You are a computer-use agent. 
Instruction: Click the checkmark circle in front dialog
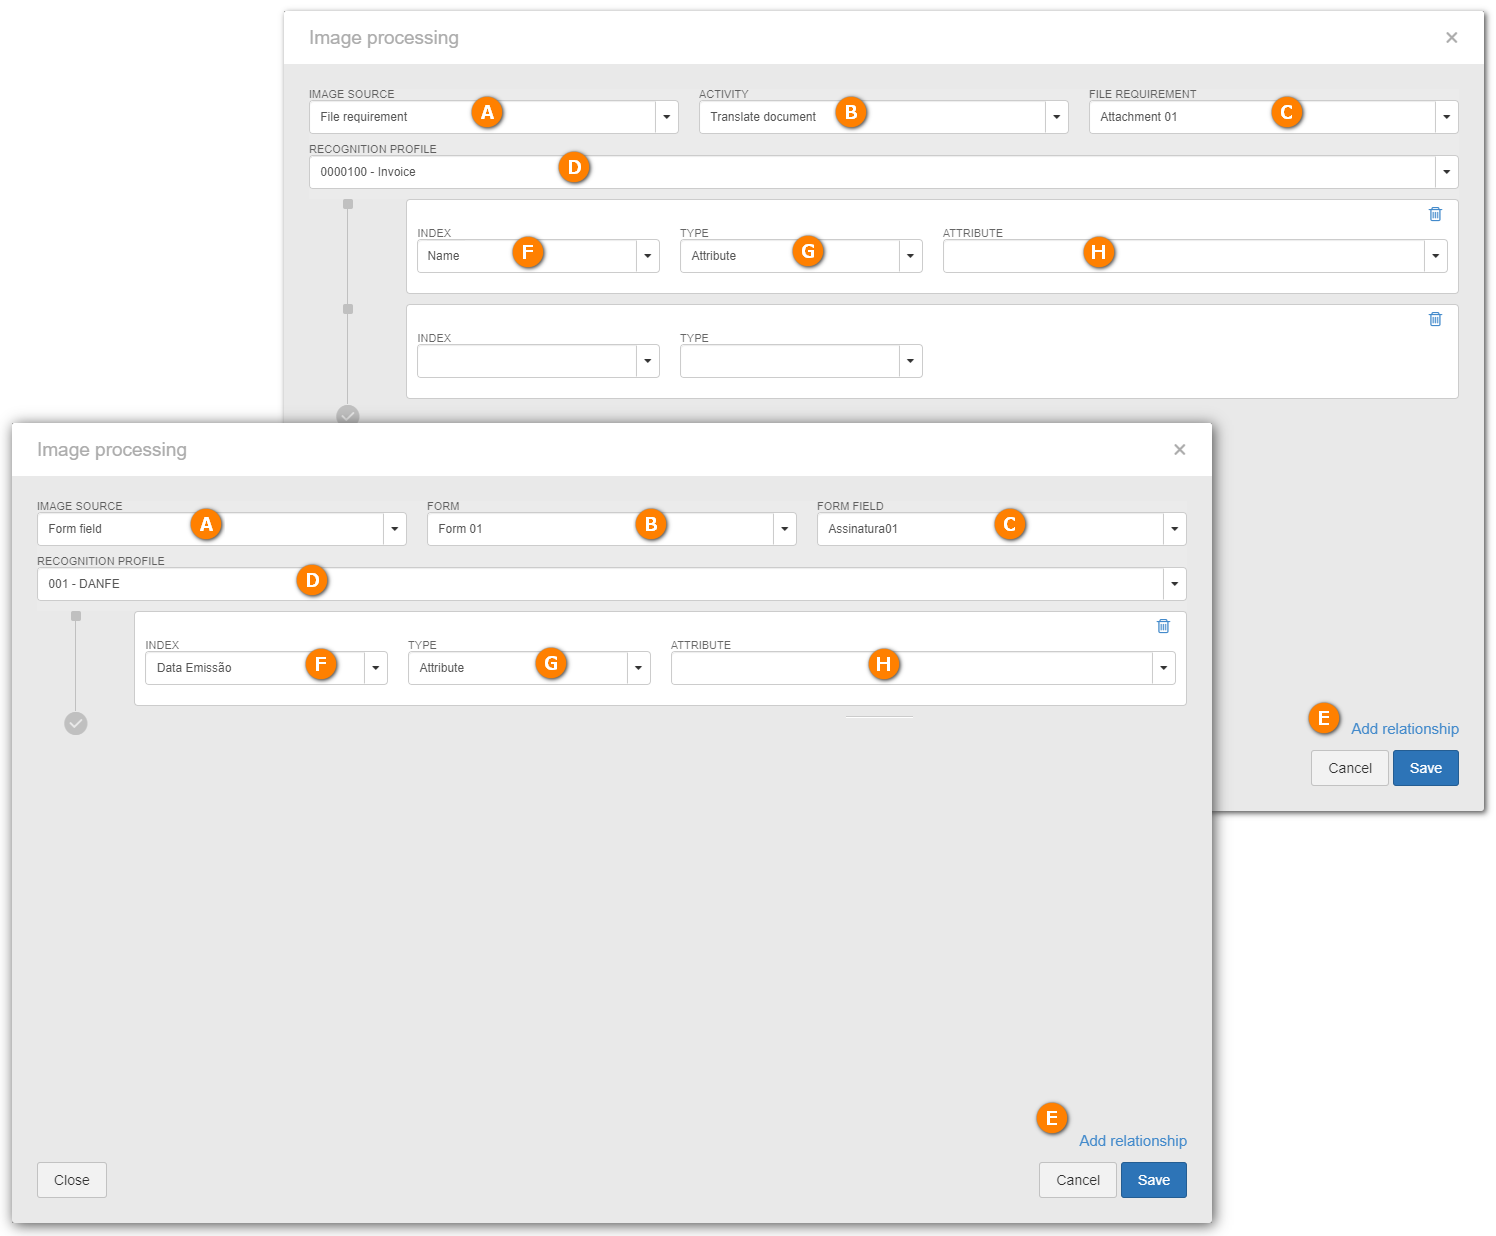coord(76,723)
